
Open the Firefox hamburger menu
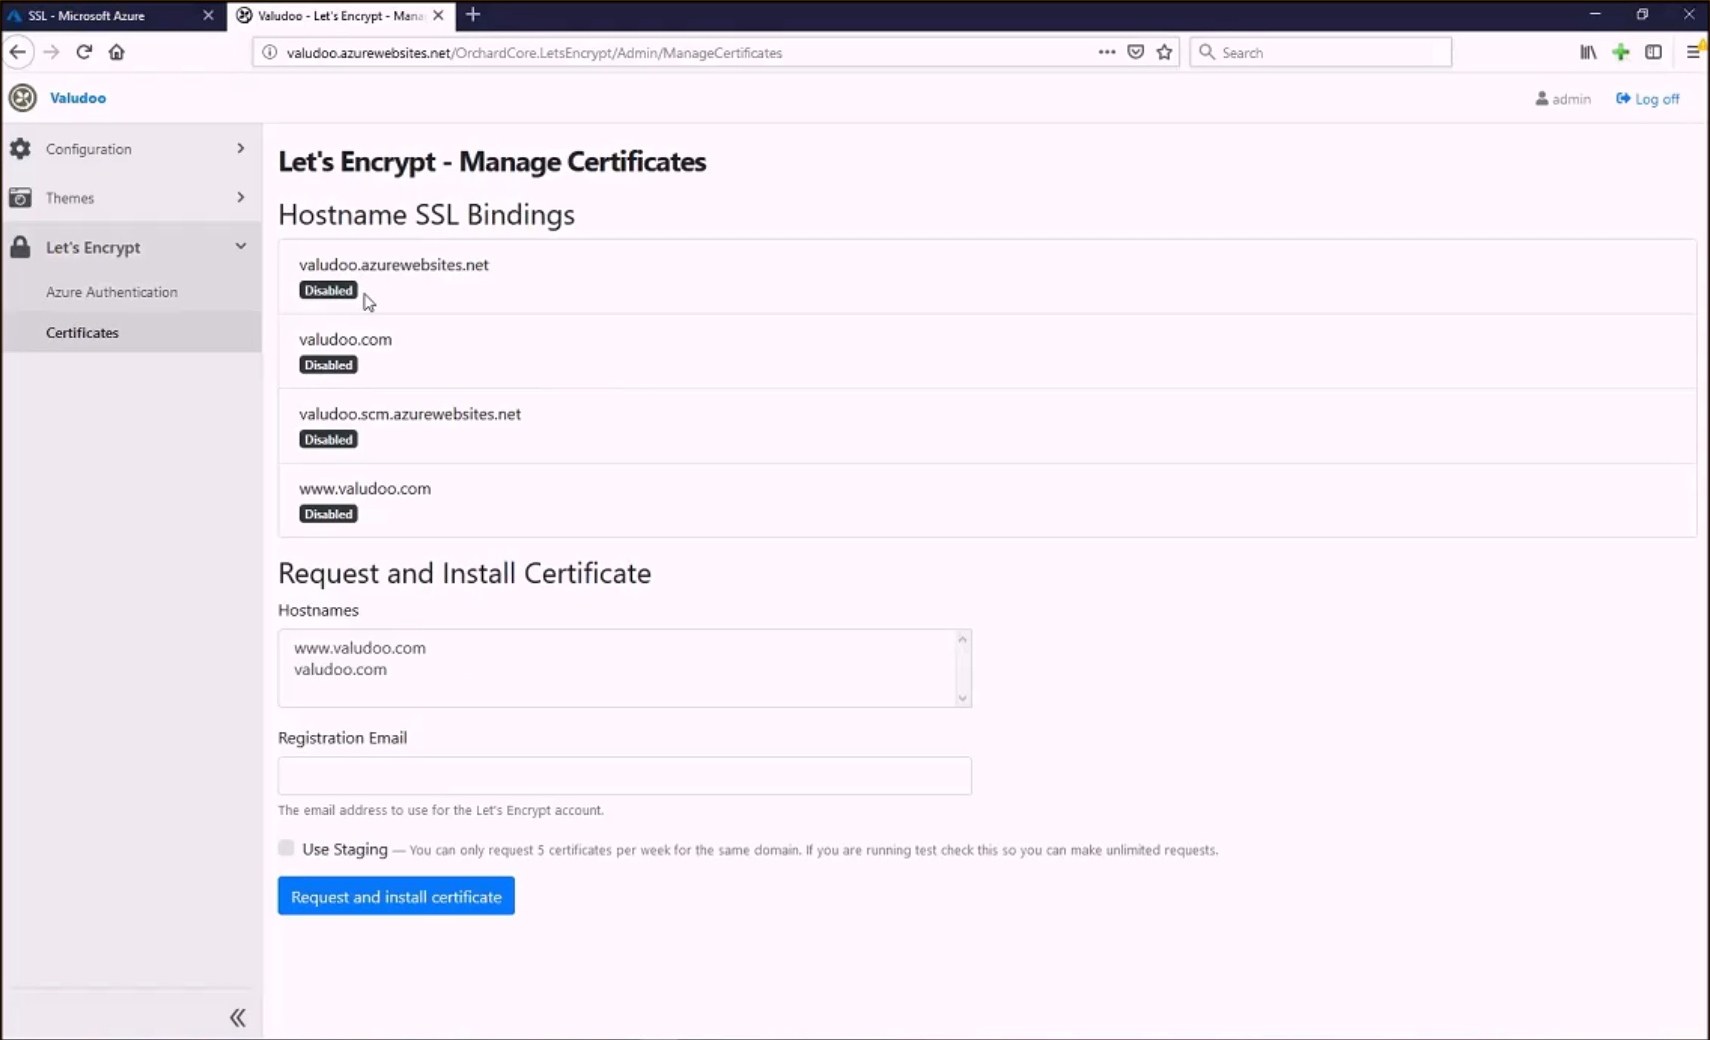[x=1693, y=52]
